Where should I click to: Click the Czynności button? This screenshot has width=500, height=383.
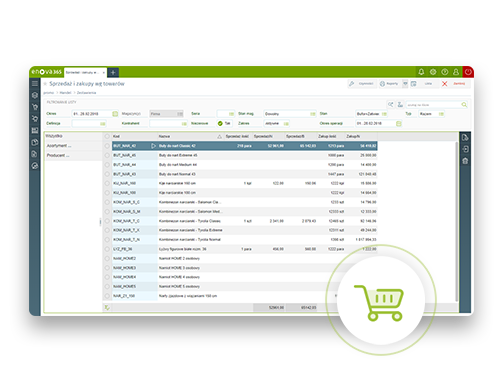pos(361,84)
